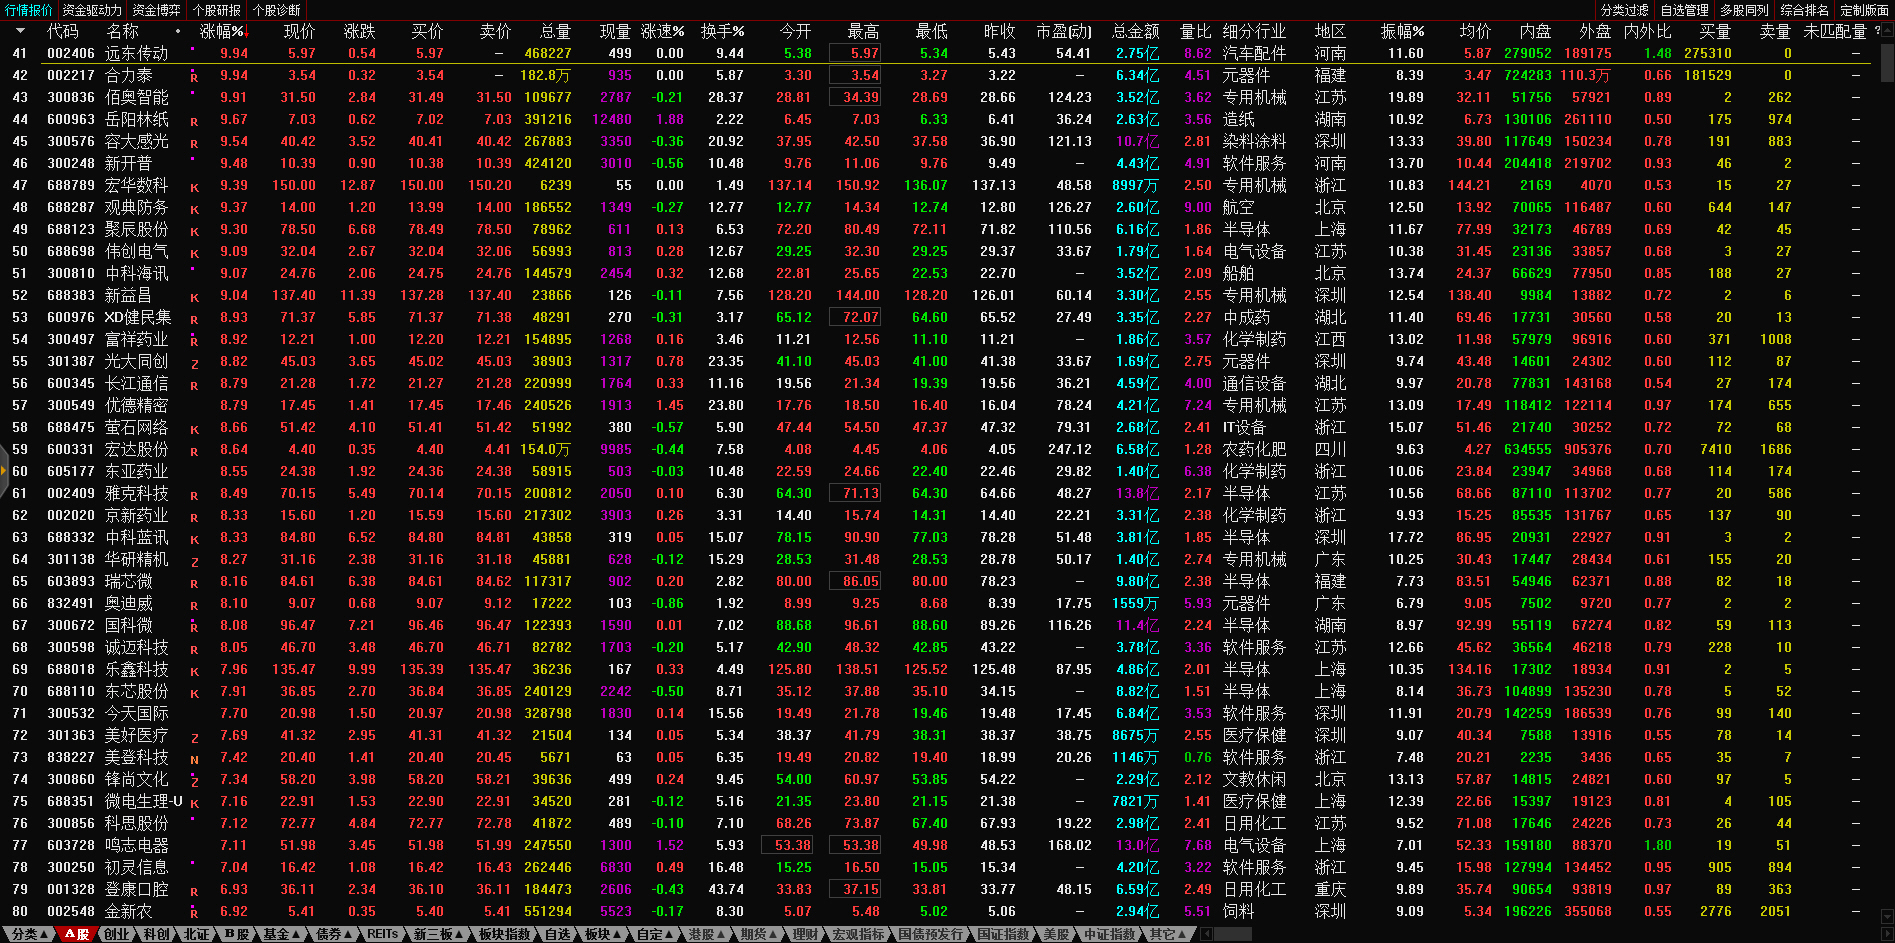Click the question mark help icon
The width and height of the screenshot is (1895, 943).
[x=1877, y=31]
